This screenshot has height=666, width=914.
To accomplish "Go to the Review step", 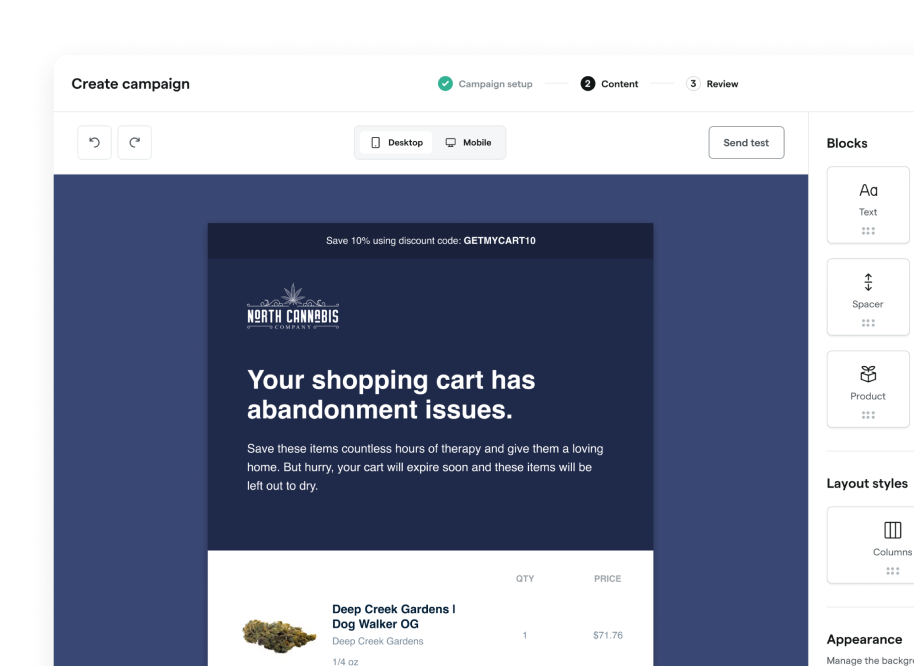I will (x=712, y=84).
